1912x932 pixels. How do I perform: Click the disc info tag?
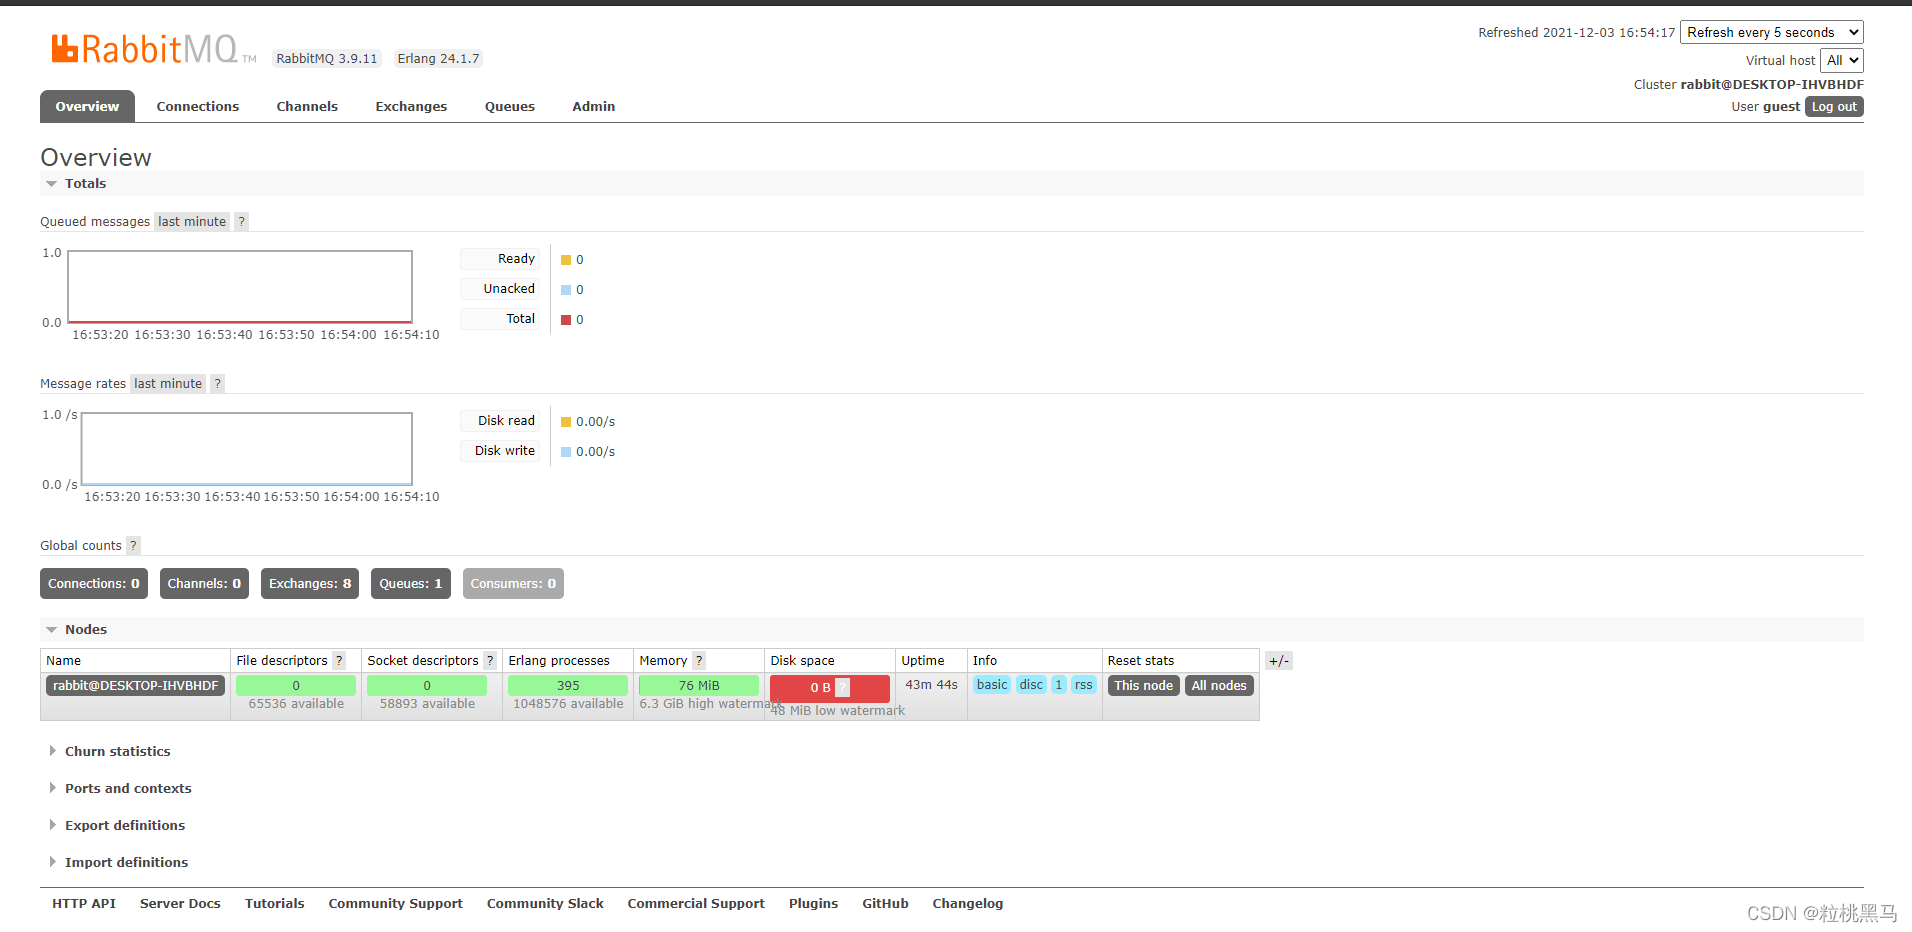point(1031,685)
